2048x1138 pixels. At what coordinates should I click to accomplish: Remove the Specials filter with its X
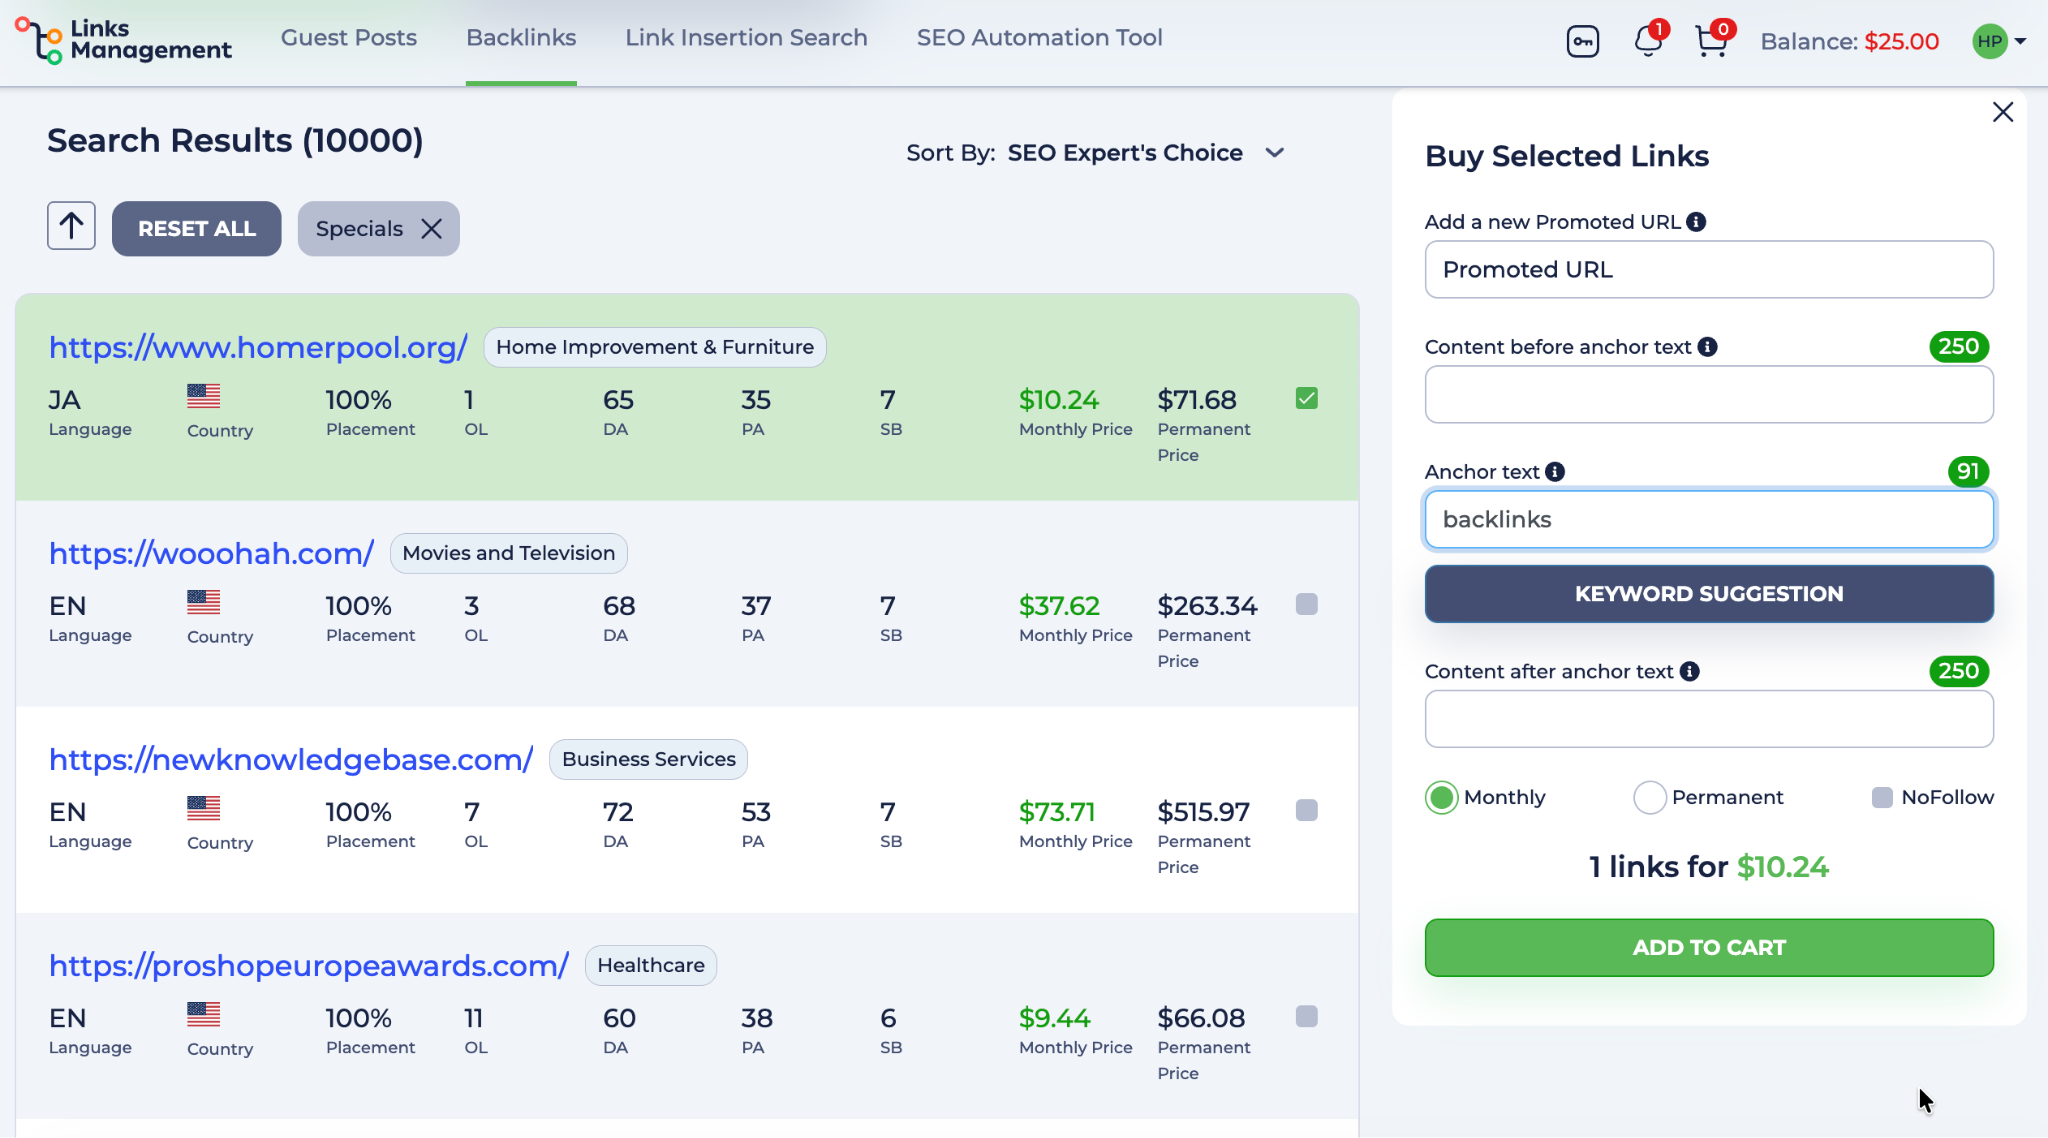click(432, 229)
